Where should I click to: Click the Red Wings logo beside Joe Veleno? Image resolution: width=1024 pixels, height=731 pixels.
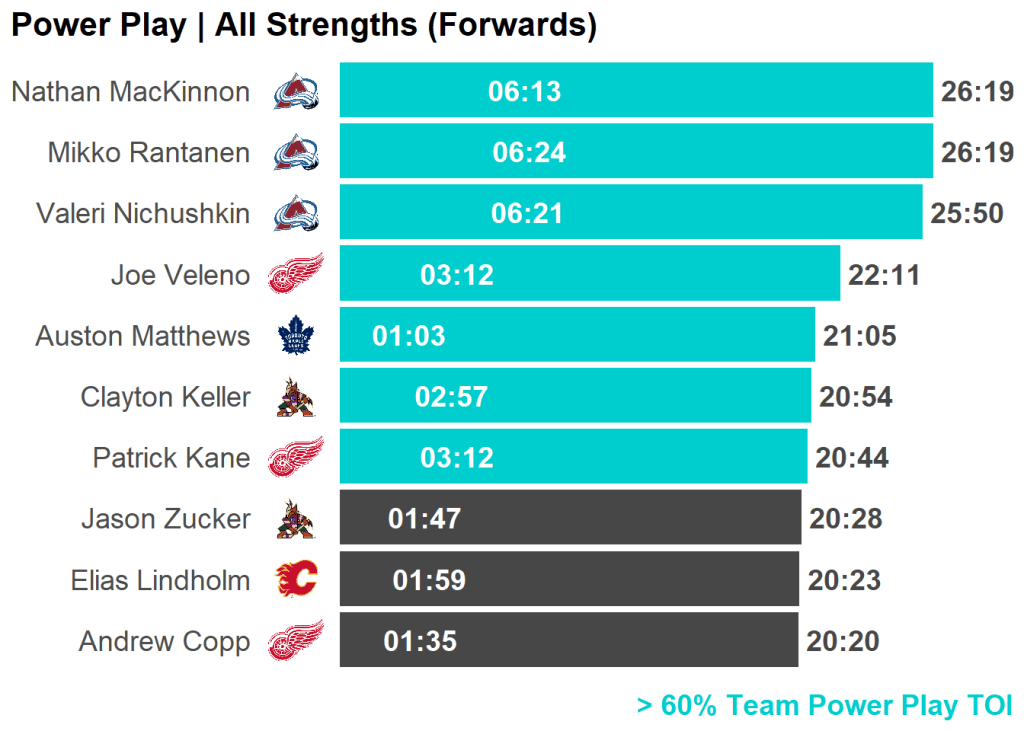[296, 274]
